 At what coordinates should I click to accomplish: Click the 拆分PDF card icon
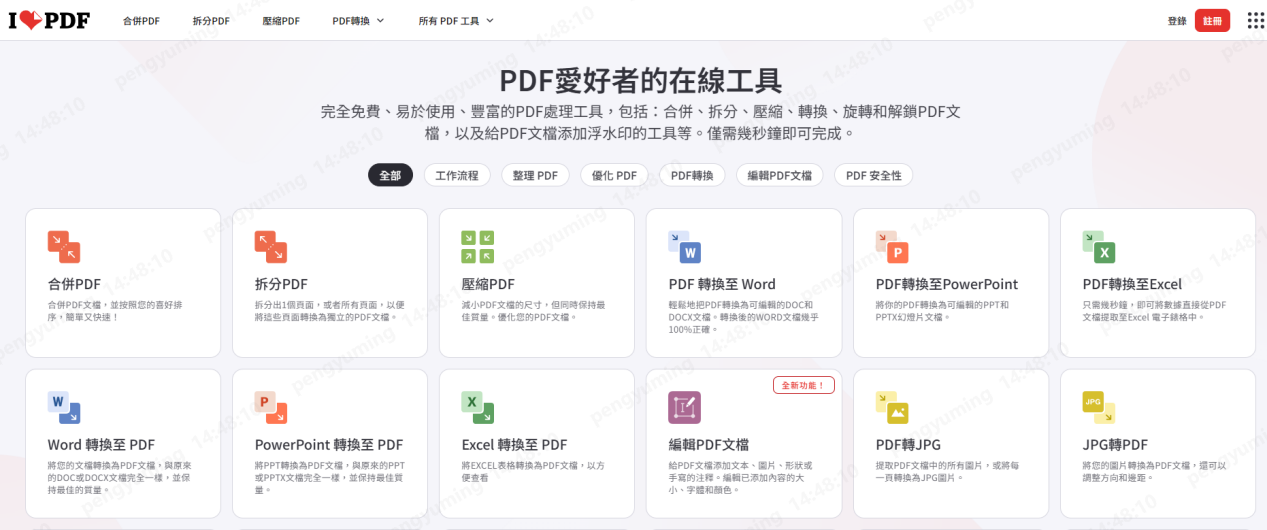(270, 247)
